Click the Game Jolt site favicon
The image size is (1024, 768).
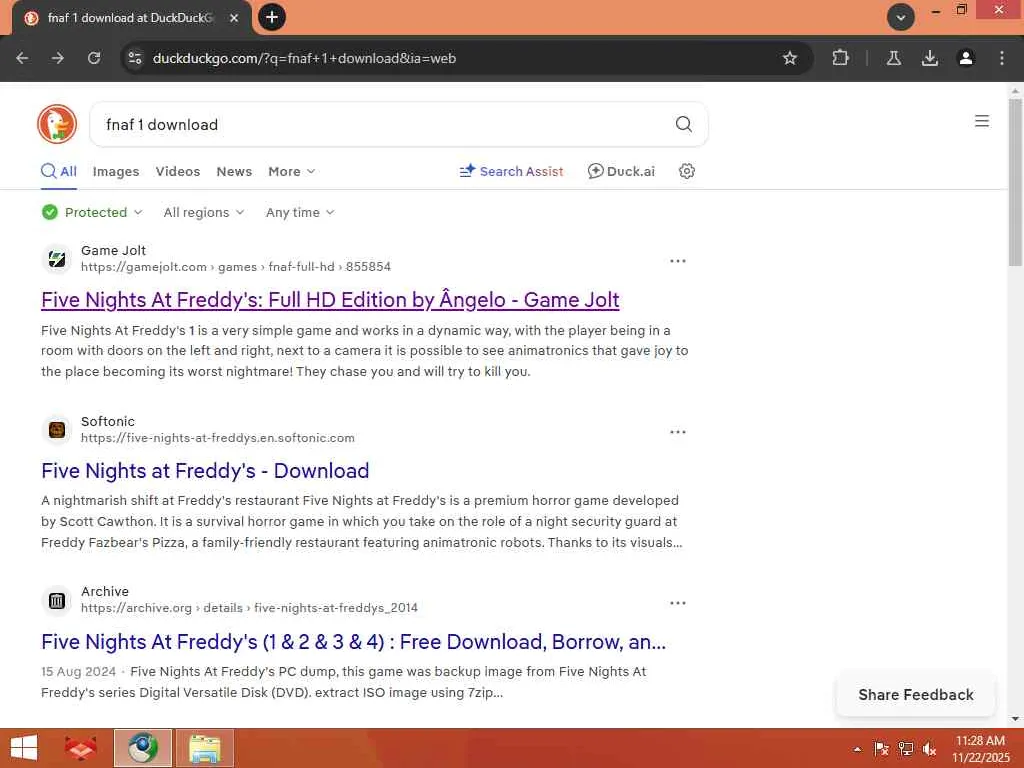pos(57,259)
